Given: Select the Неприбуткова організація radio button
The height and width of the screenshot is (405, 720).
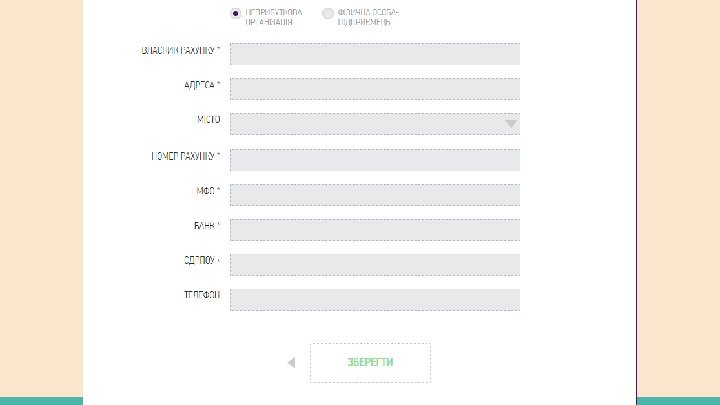Looking at the screenshot, I should (235, 14).
